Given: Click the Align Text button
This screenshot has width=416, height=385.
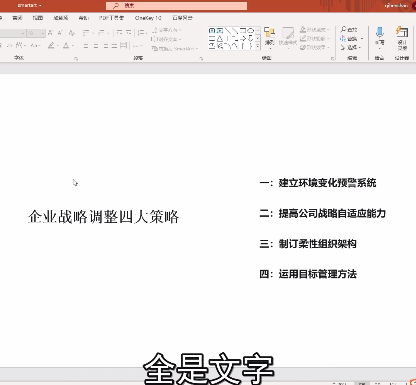Looking at the screenshot, I should [166, 39].
